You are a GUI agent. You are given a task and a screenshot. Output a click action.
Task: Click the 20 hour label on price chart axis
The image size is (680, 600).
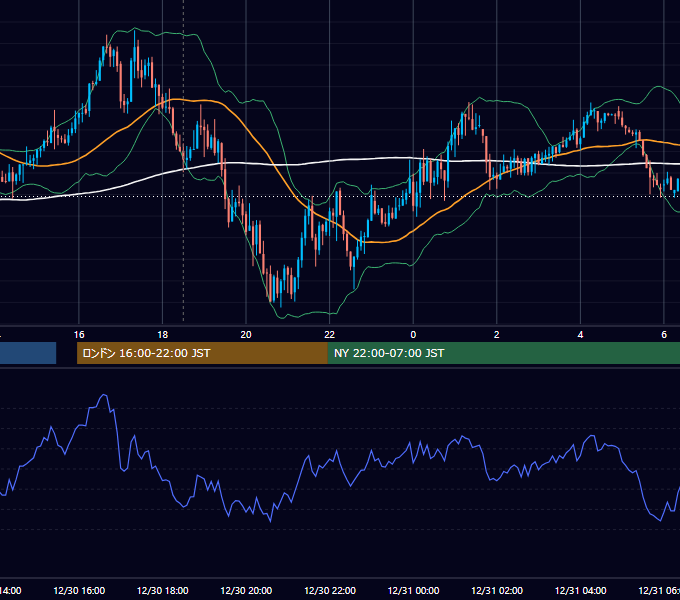pyautogui.click(x=246, y=335)
